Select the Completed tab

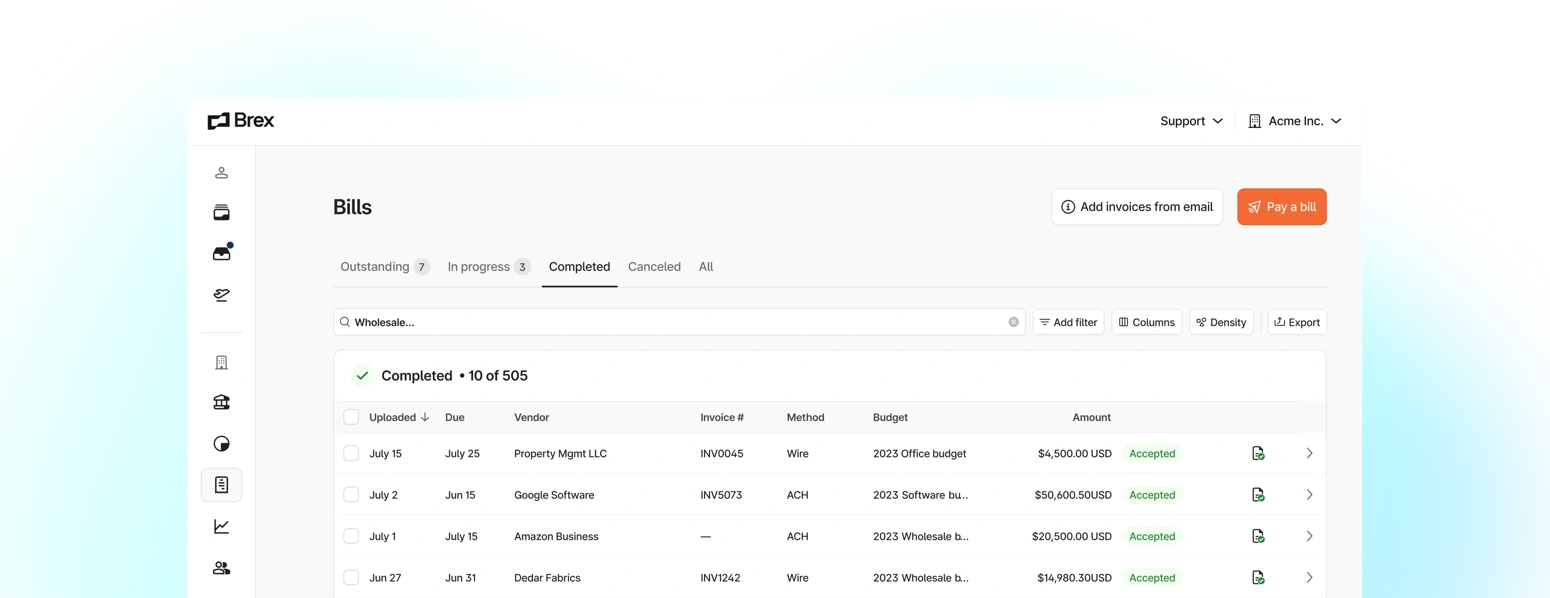coord(579,267)
